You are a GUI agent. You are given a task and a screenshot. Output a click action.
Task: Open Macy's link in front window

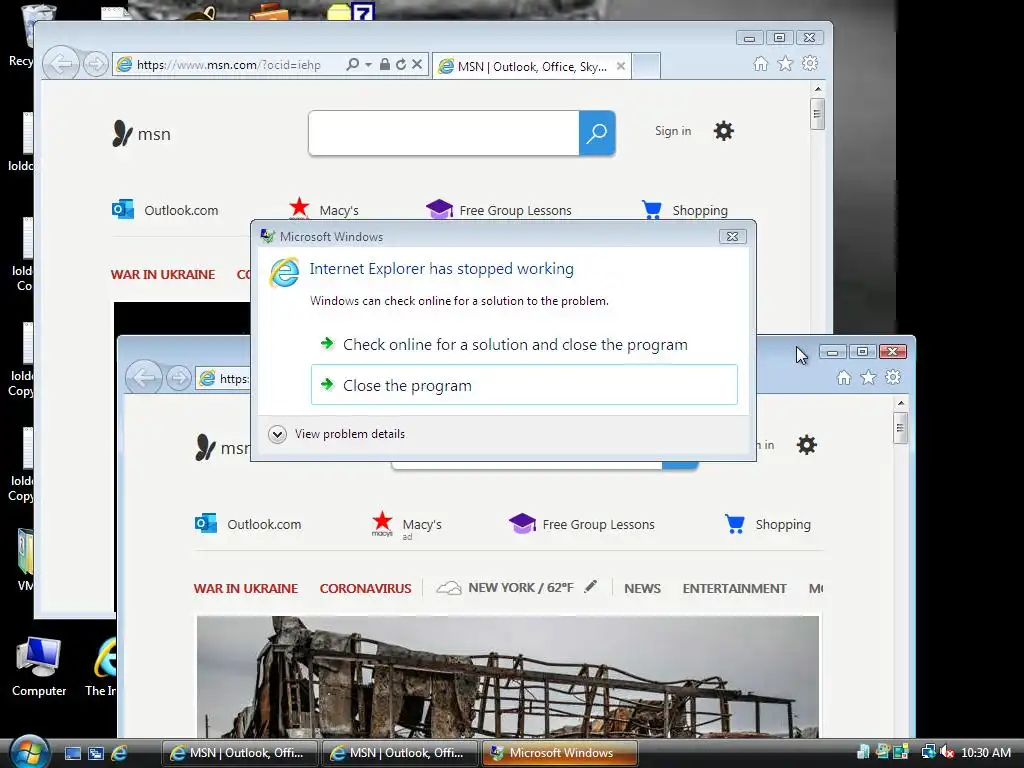coord(407,525)
